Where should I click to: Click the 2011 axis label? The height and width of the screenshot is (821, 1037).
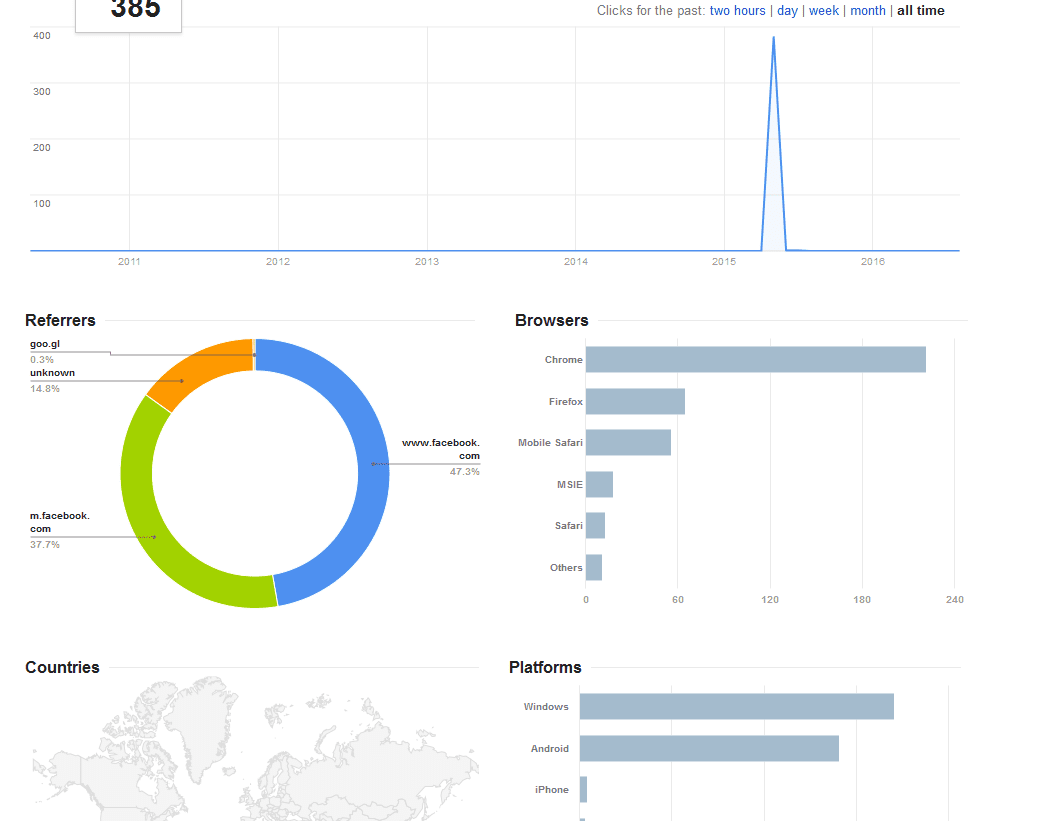pos(129,261)
